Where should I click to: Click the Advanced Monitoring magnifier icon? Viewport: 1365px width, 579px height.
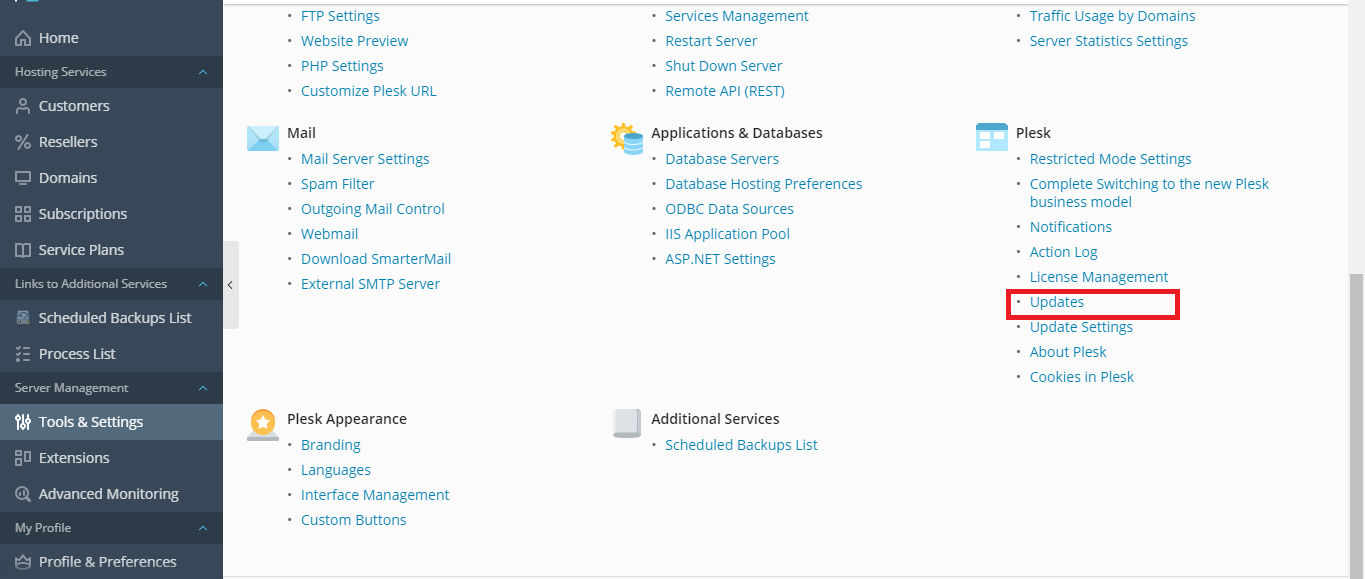(x=23, y=494)
